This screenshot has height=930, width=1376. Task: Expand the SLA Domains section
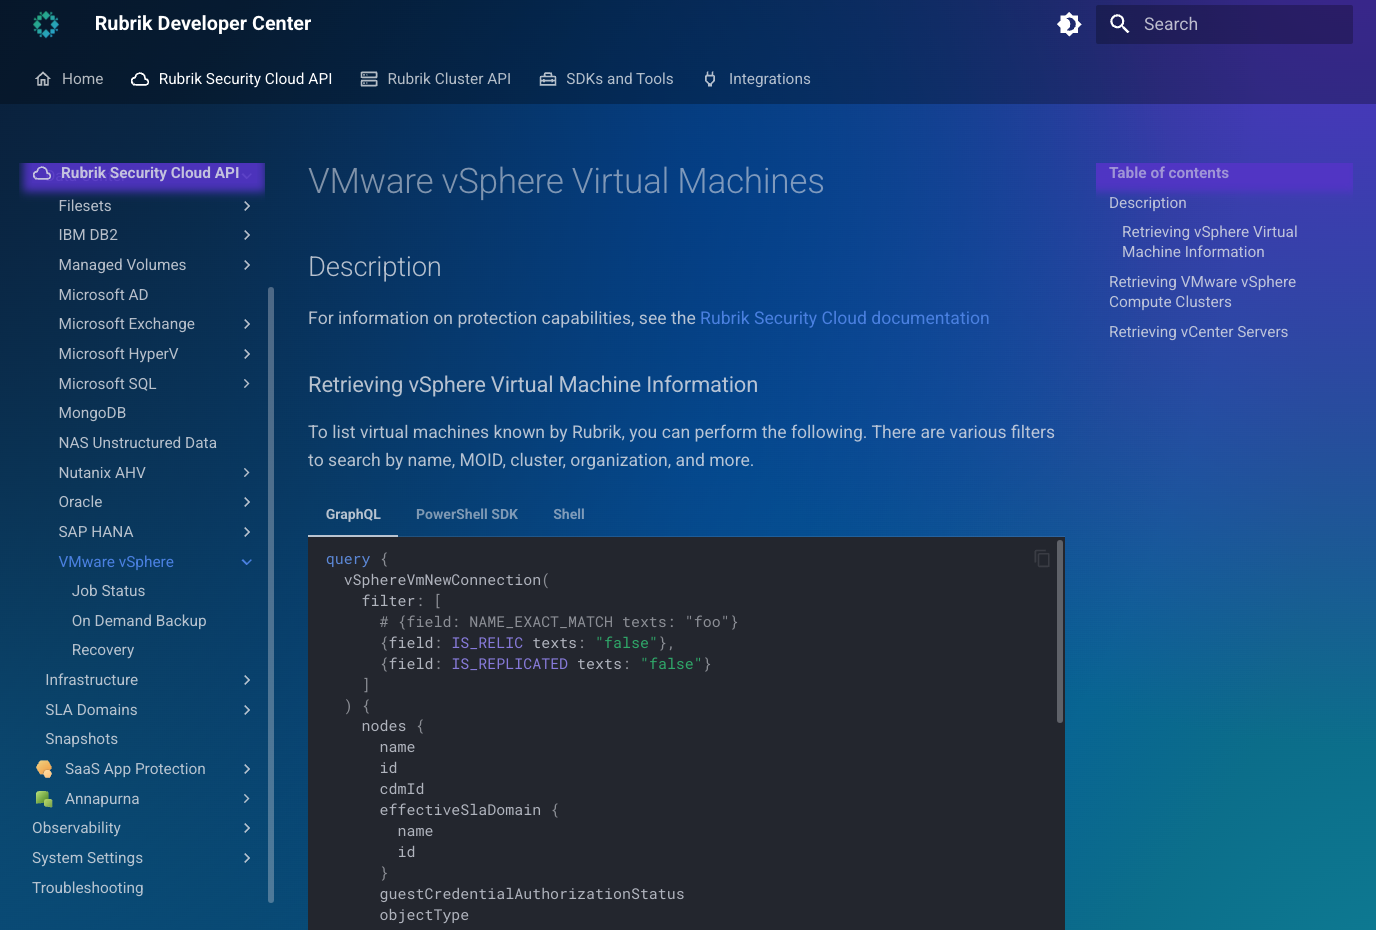[x=247, y=710]
